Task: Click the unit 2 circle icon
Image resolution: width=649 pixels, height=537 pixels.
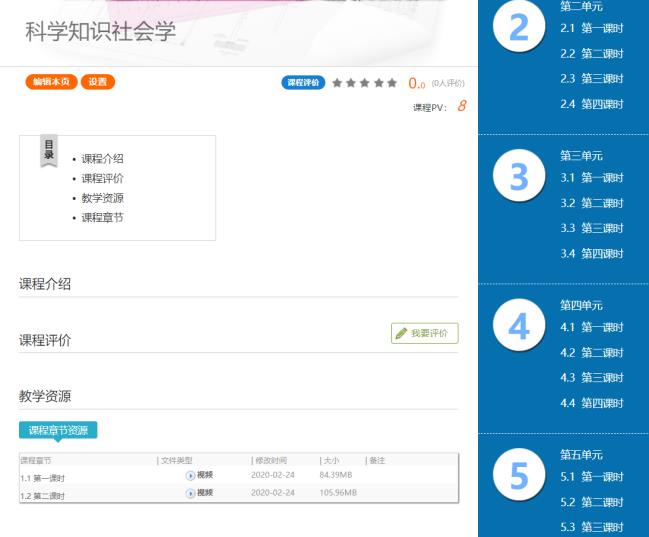Action: 519,30
